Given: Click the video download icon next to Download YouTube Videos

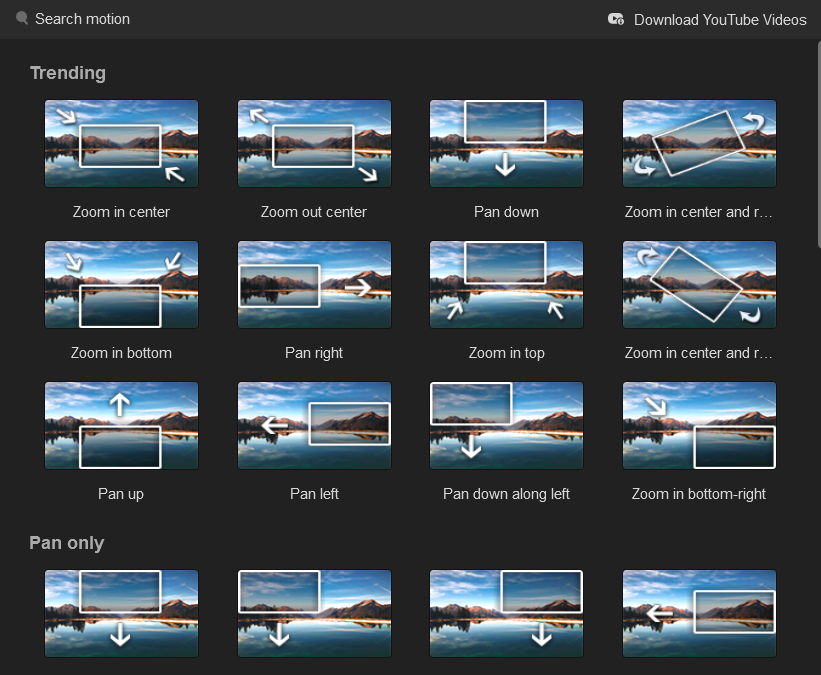Looking at the screenshot, I should click(x=616, y=19).
